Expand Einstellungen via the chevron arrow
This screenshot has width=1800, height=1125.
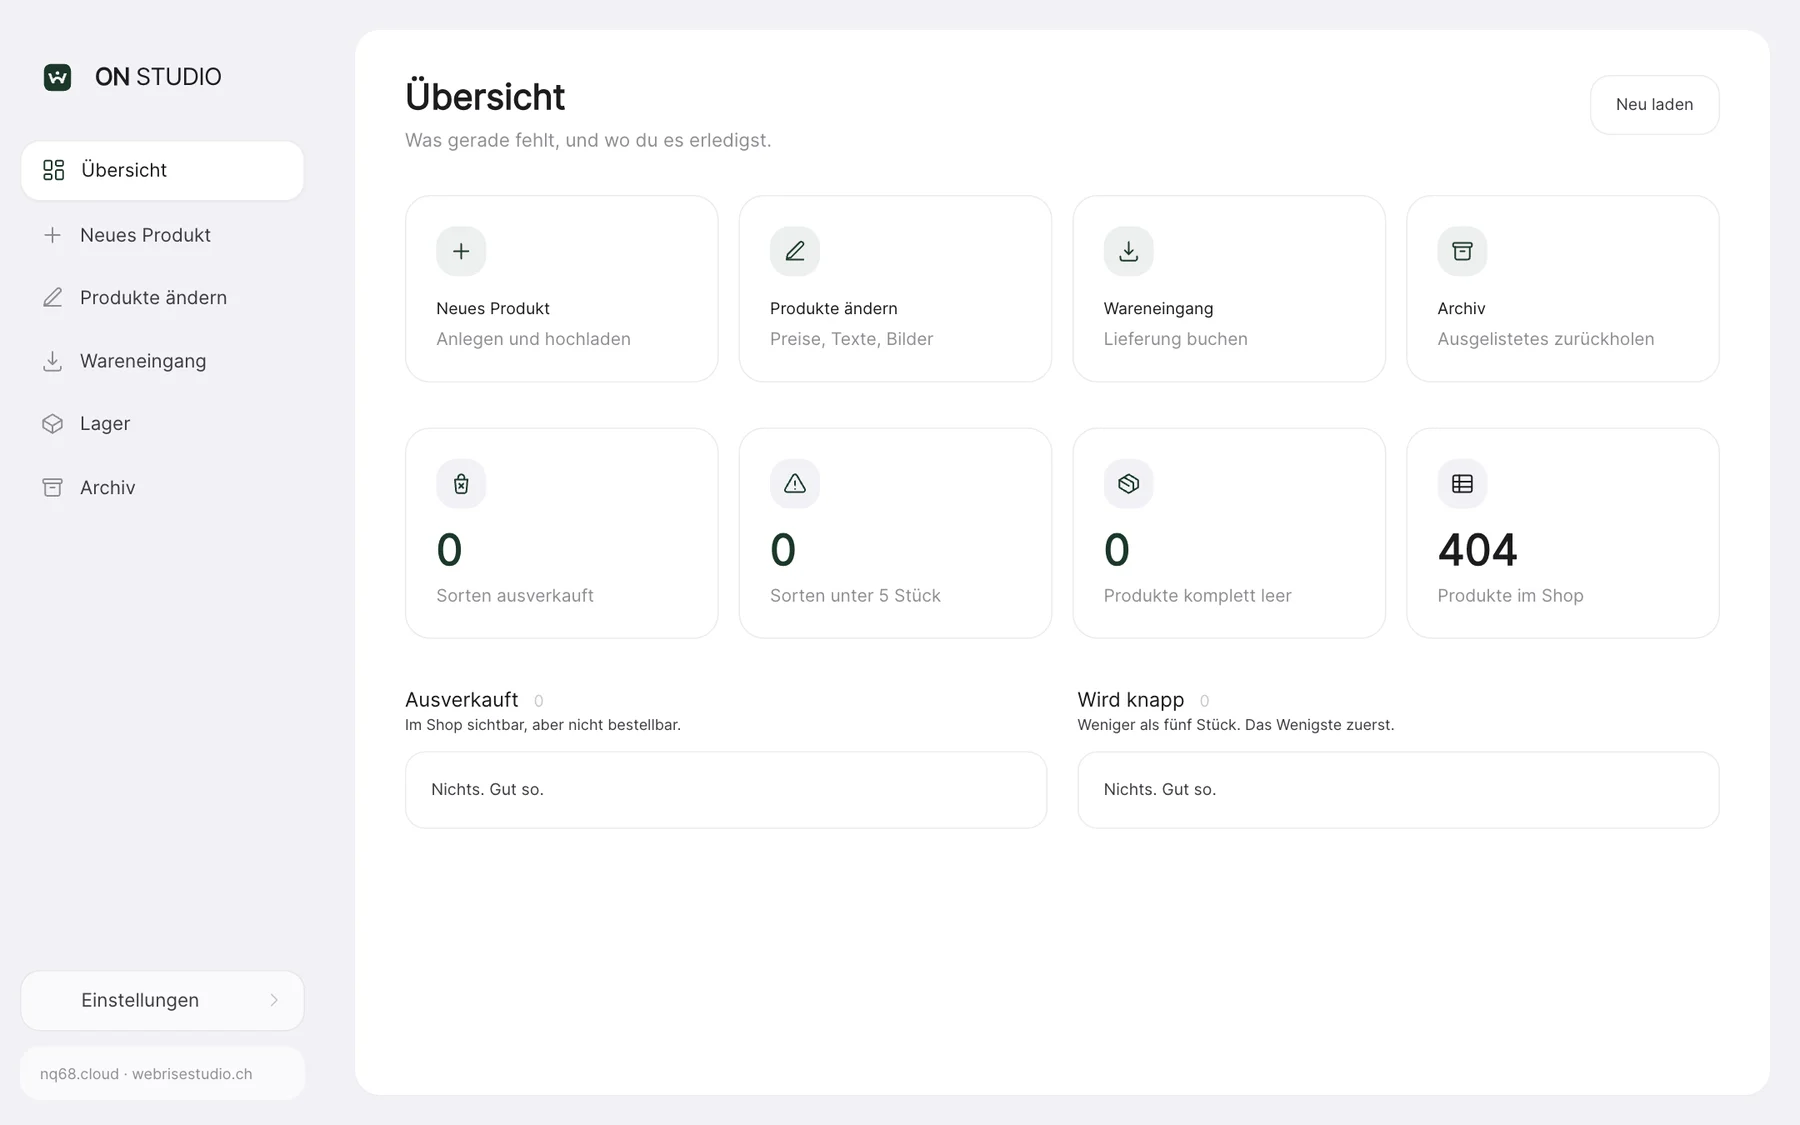pyautogui.click(x=274, y=1000)
